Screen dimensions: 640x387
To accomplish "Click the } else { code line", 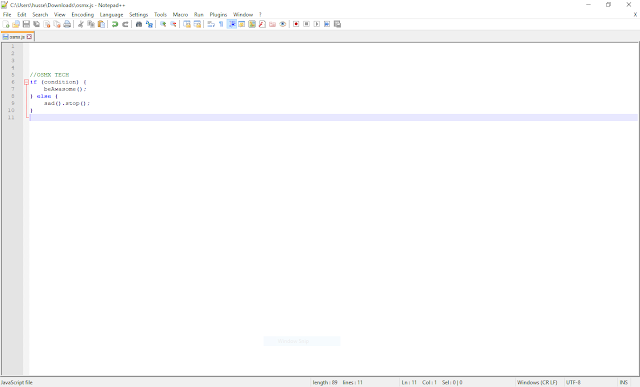I will [44, 96].
